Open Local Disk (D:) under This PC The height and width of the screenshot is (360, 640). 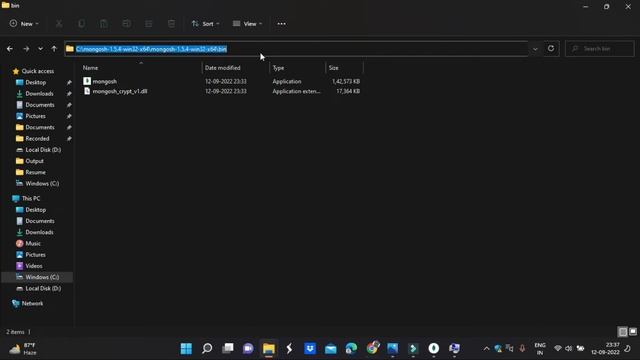(x=43, y=288)
